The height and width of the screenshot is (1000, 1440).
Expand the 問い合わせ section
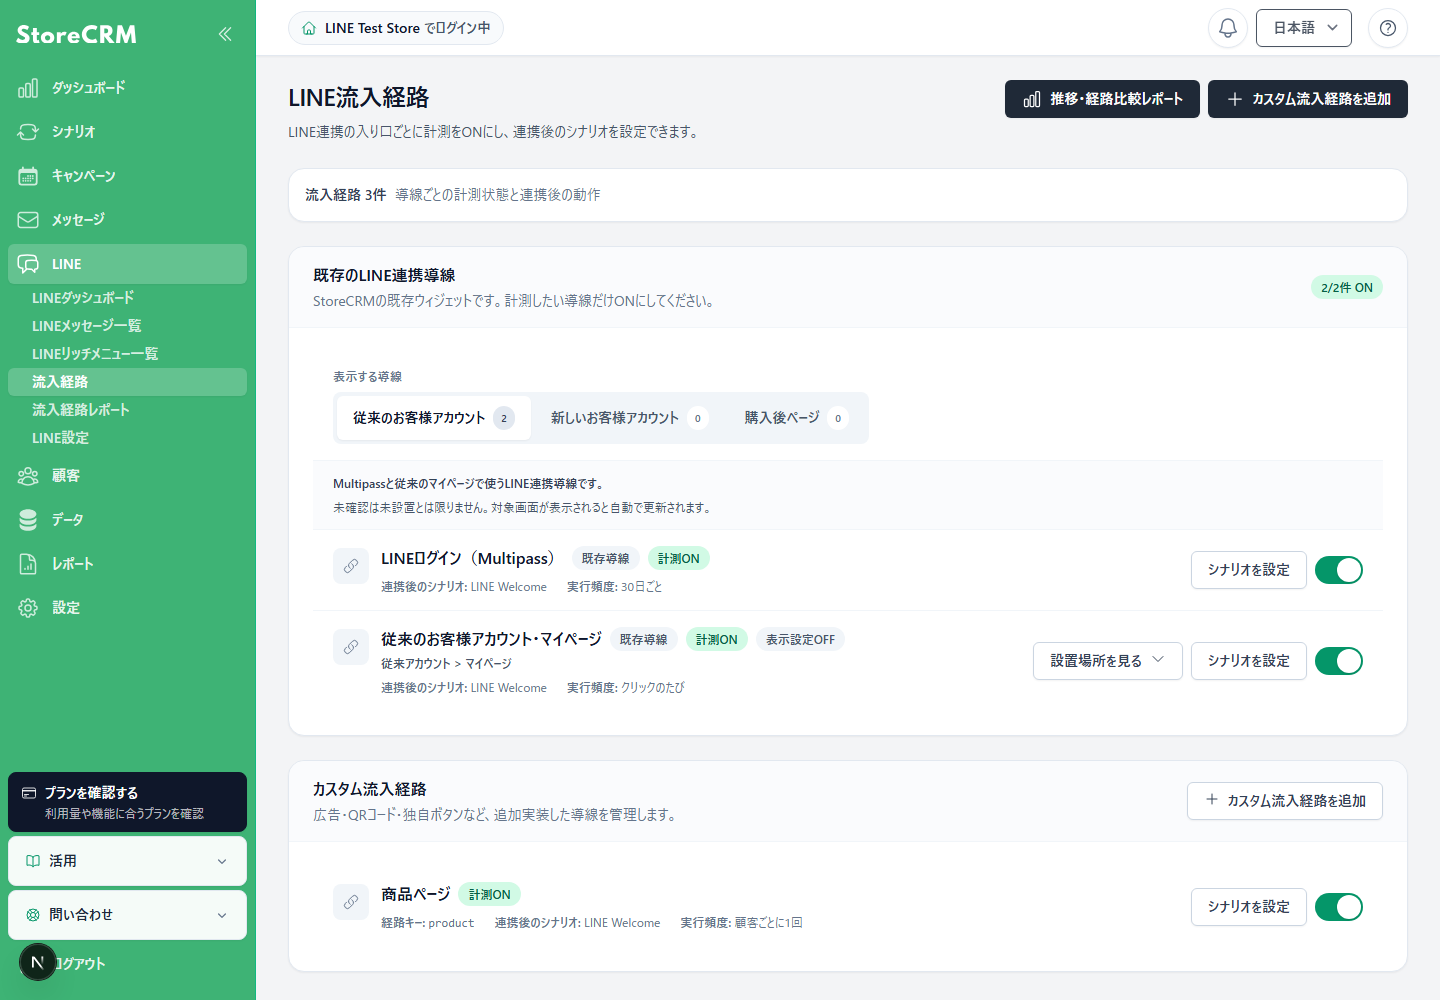pos(127,915)
